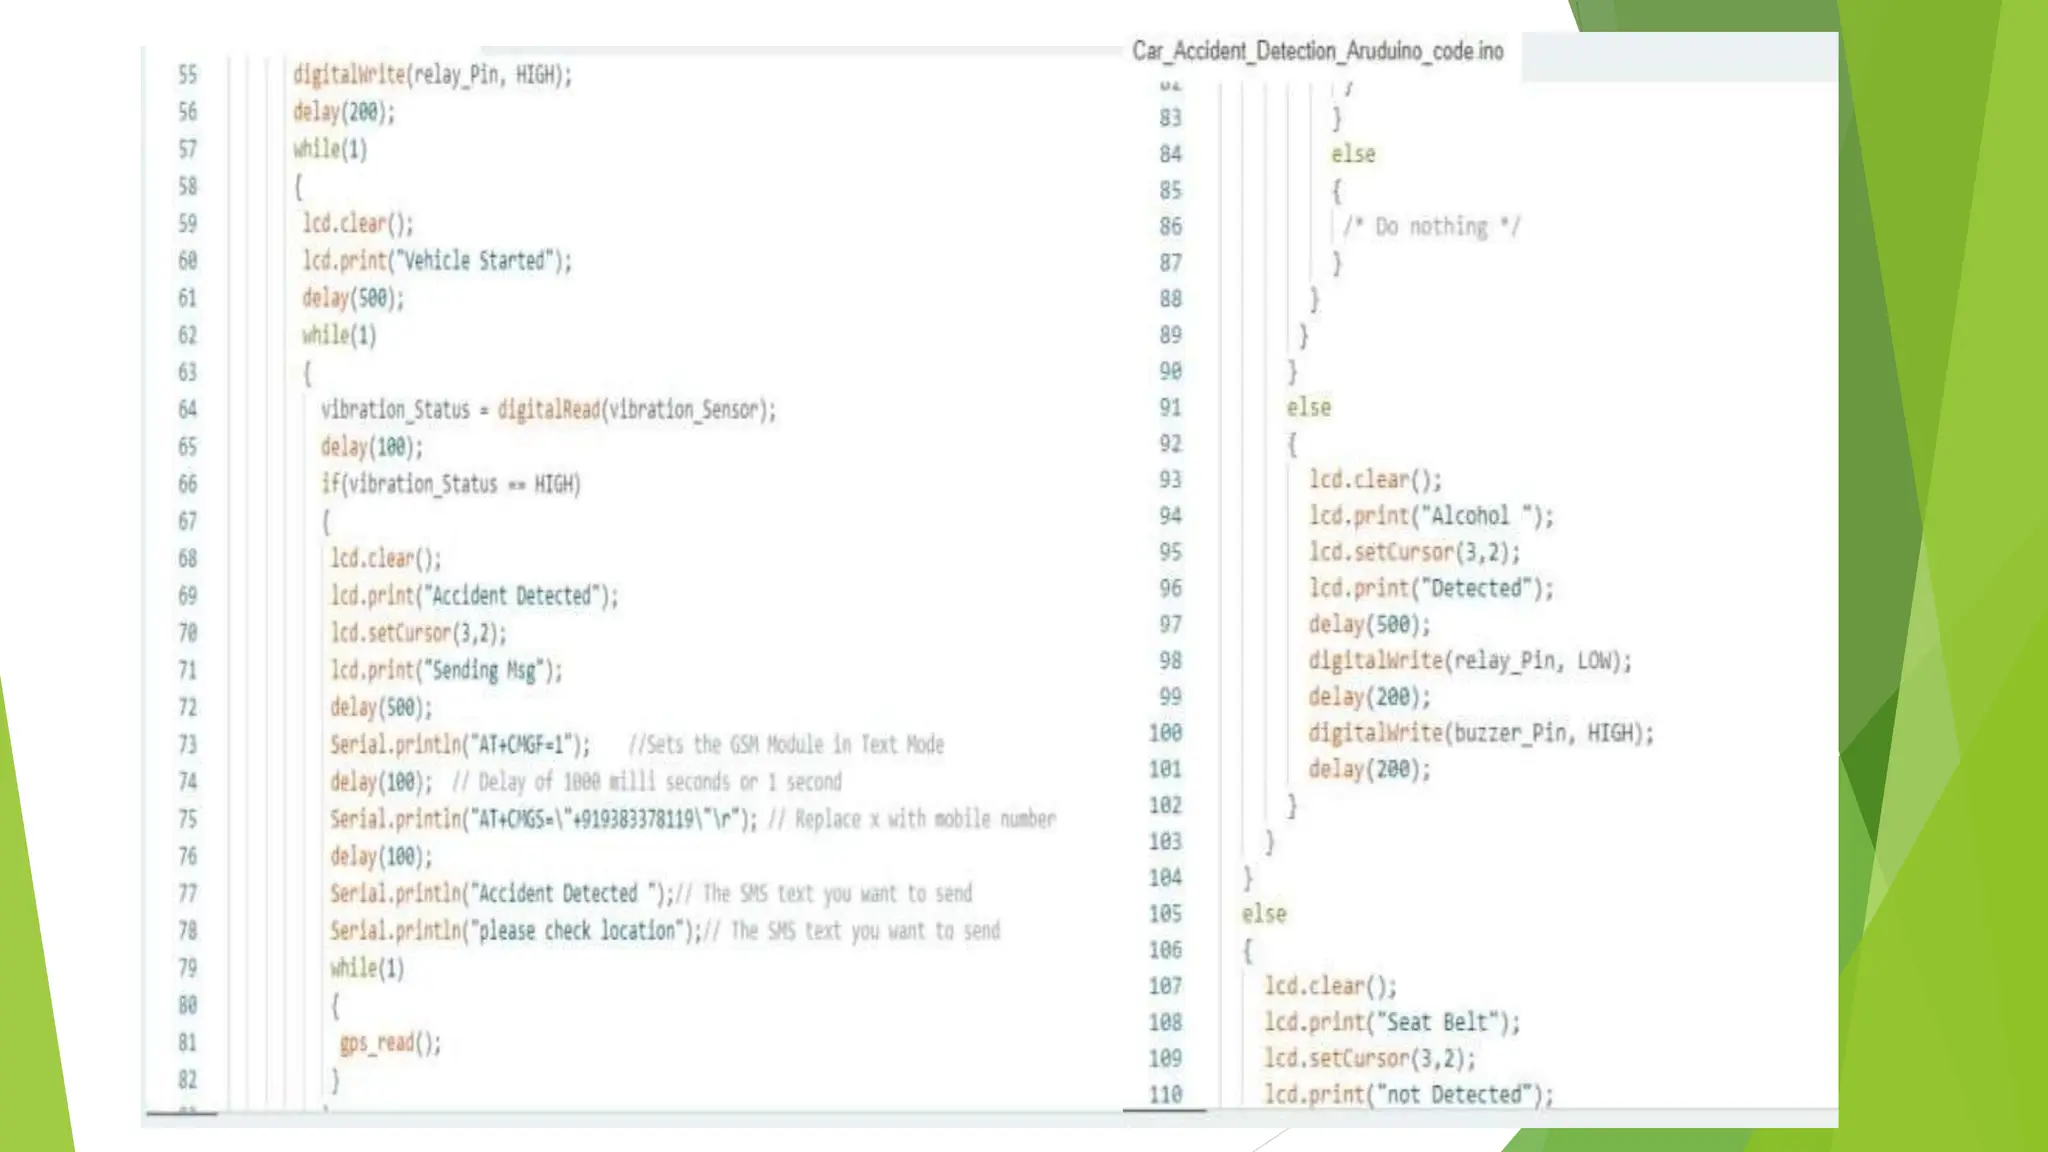Image resolution: width=2048 pixels, height=1152 pixels.
Task: Click the if(vibration_Status == HIGH) statement
Action: point(450,484)
